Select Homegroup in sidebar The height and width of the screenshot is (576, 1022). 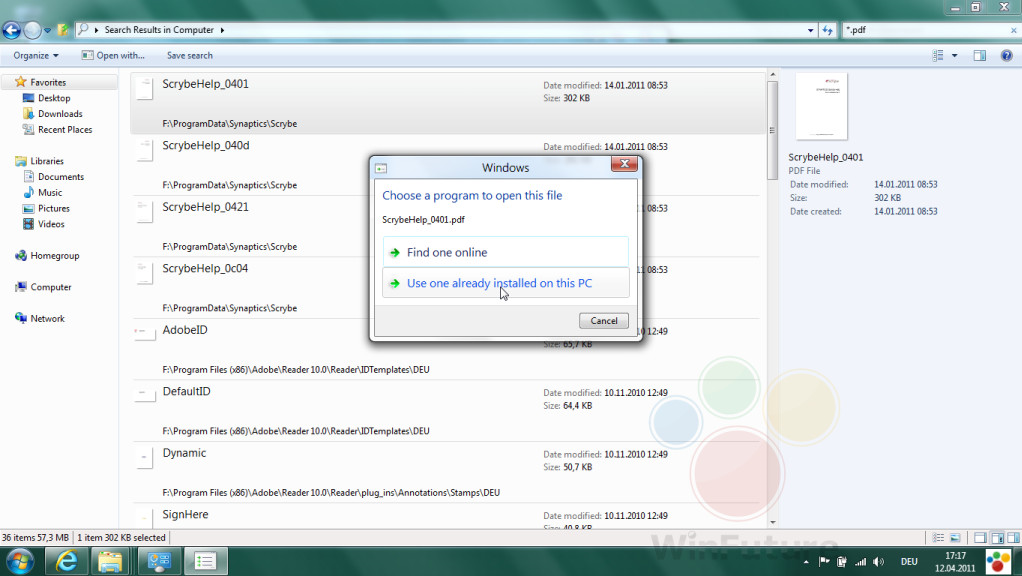point(55,255)
